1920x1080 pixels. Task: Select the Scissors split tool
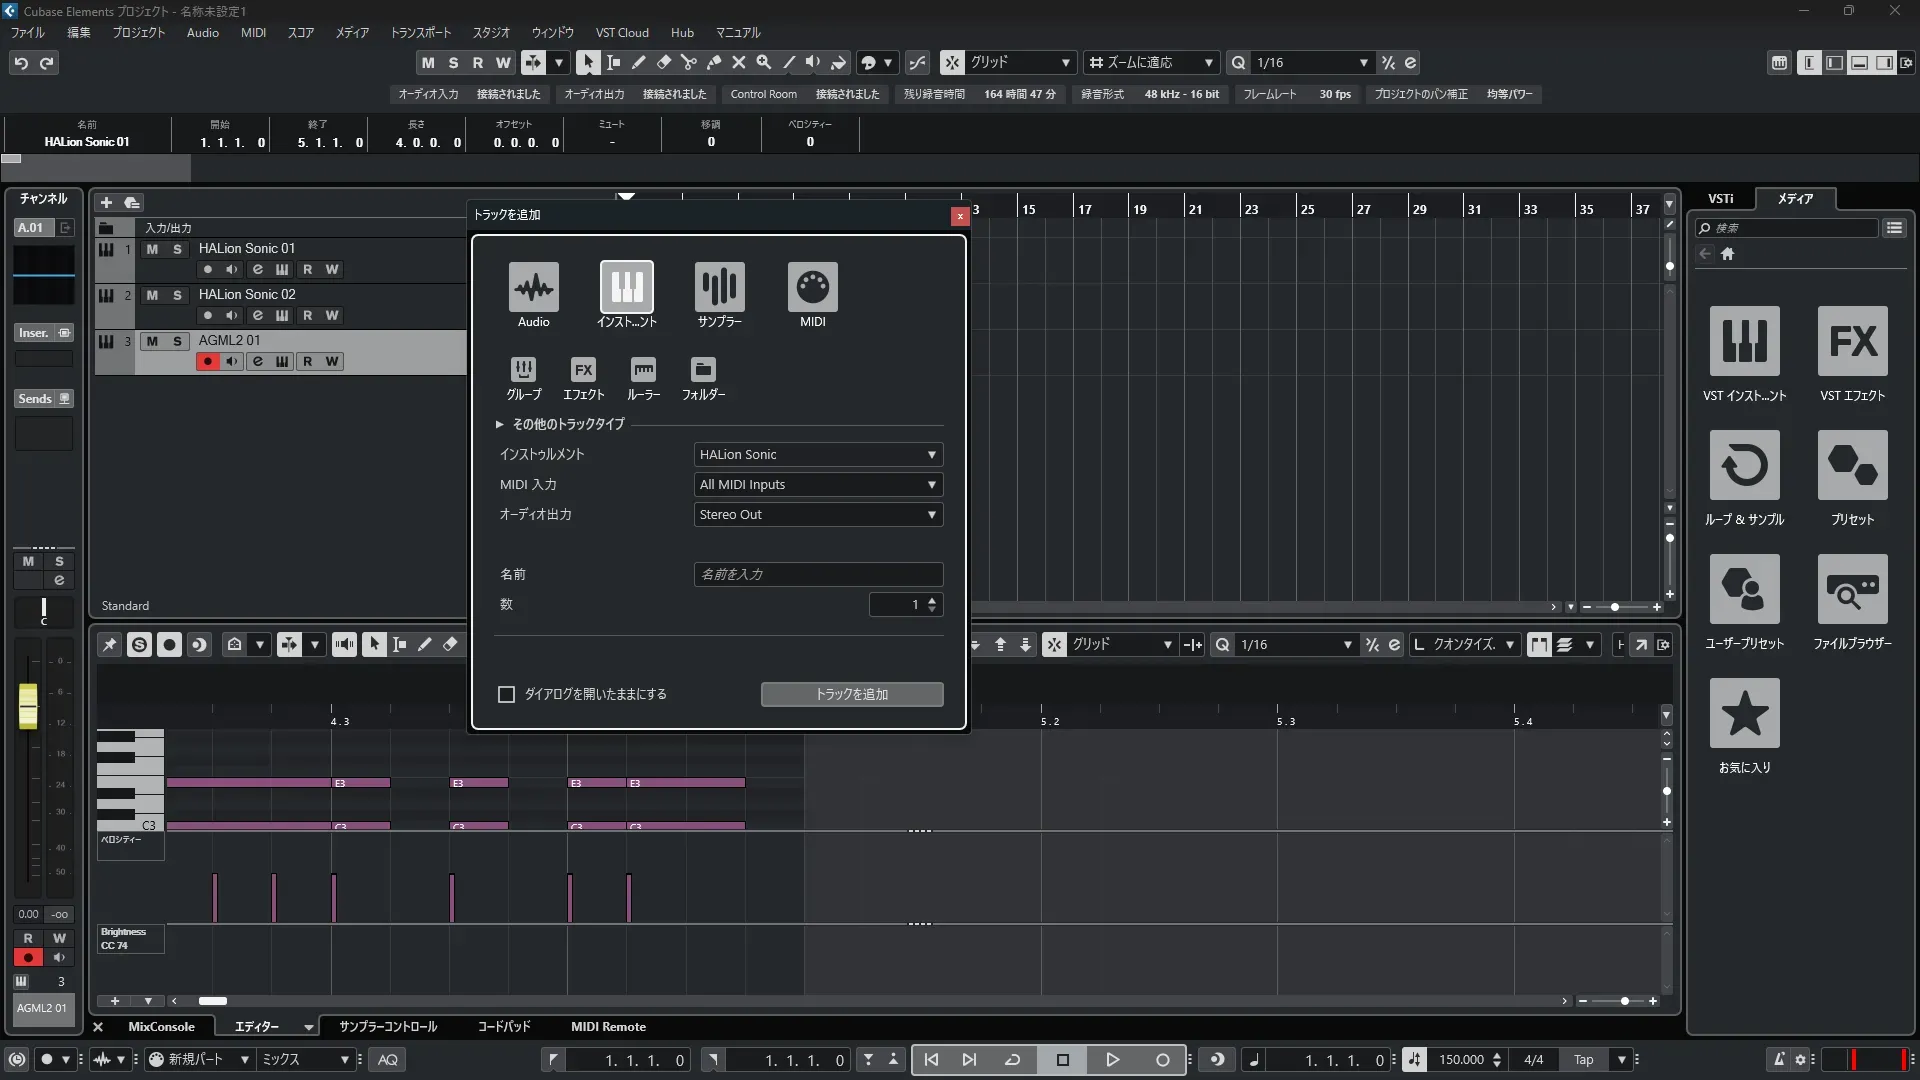[x=688, y=63]
